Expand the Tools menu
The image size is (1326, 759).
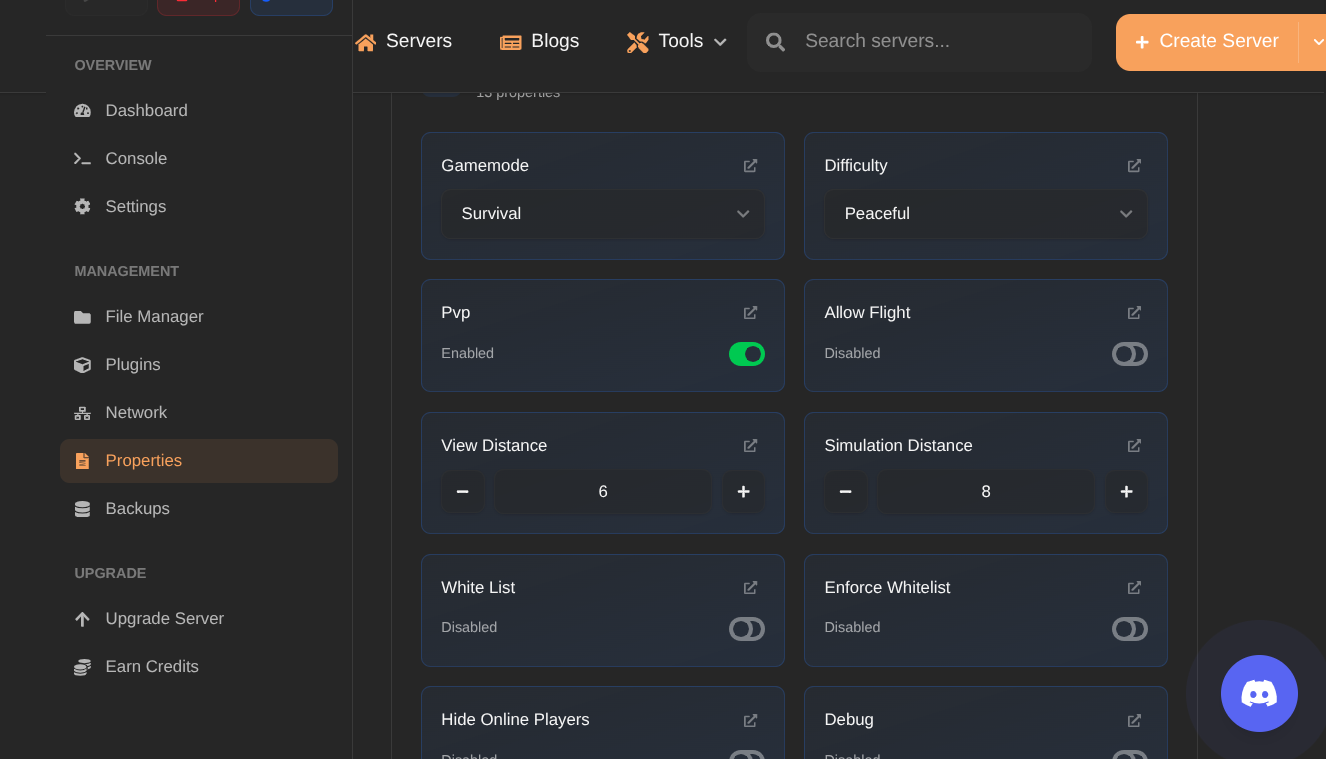[x=677, y=42]
